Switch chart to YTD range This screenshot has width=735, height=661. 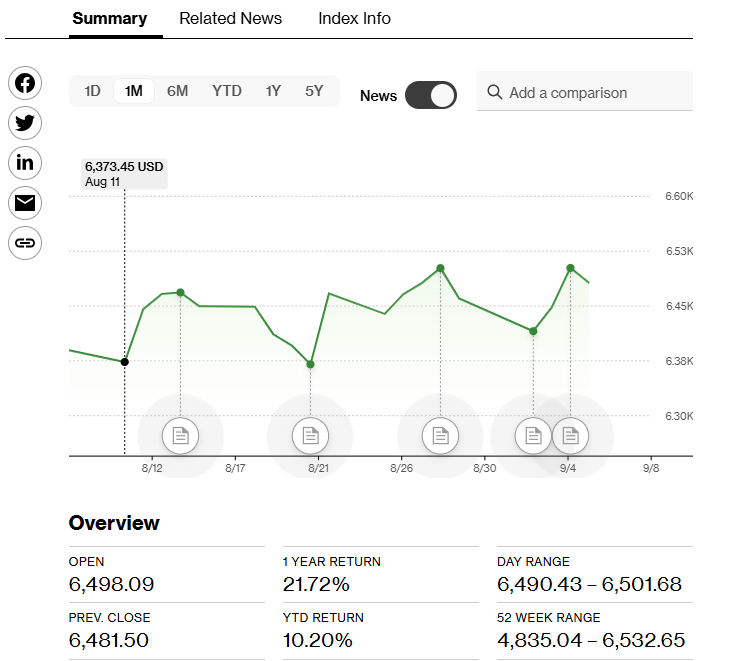click(x=227, y=91)
